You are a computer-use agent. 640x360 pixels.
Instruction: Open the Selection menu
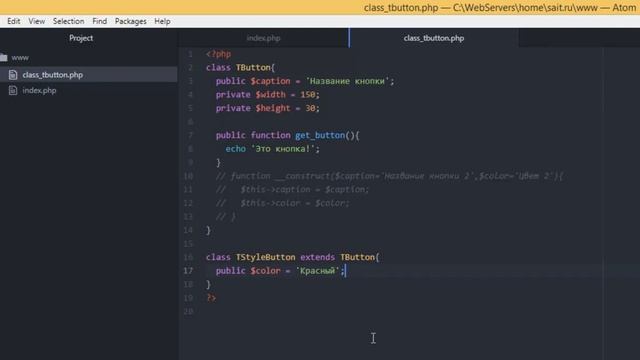[69, 21]
